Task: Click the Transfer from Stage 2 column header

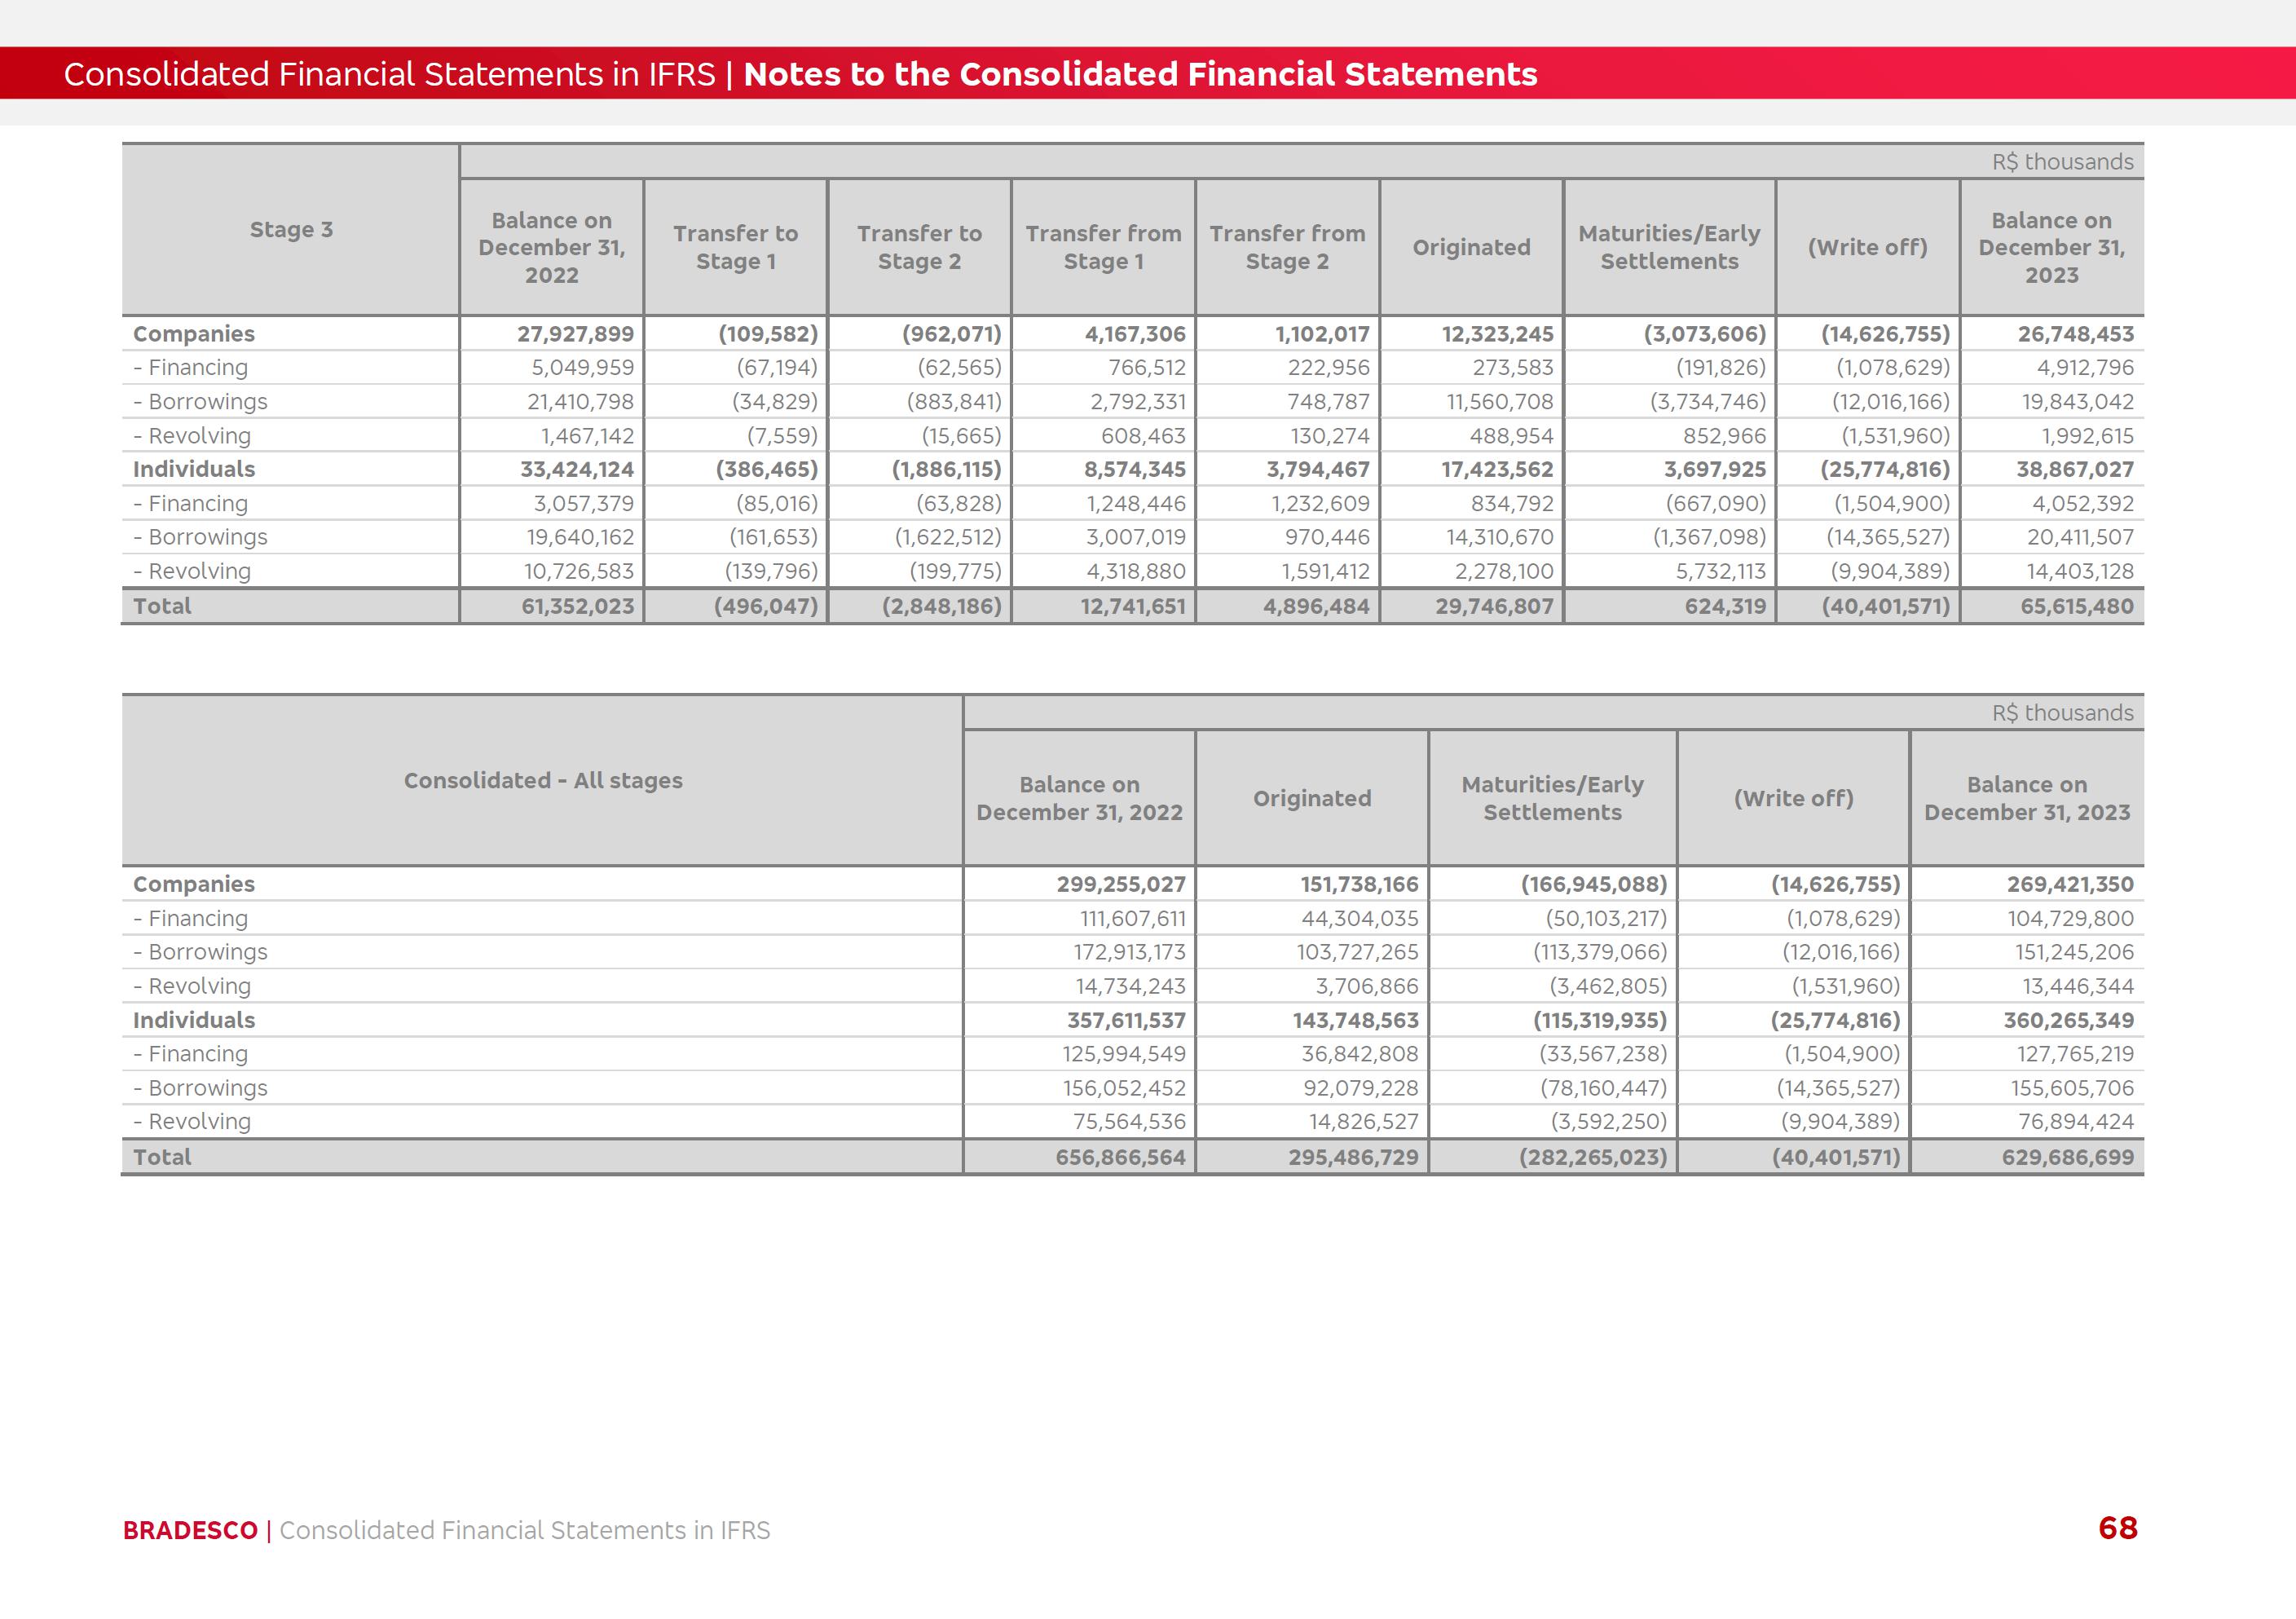Action: (1287, 247)
